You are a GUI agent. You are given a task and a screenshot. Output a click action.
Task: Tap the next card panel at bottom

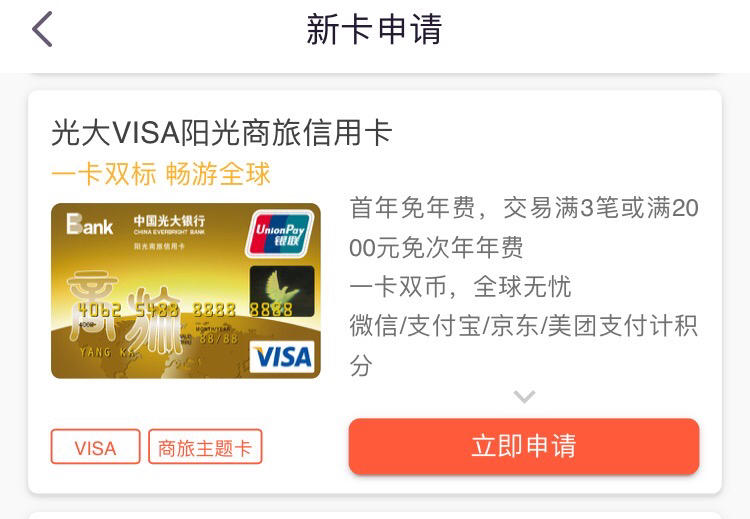click(x=375, y=515)
